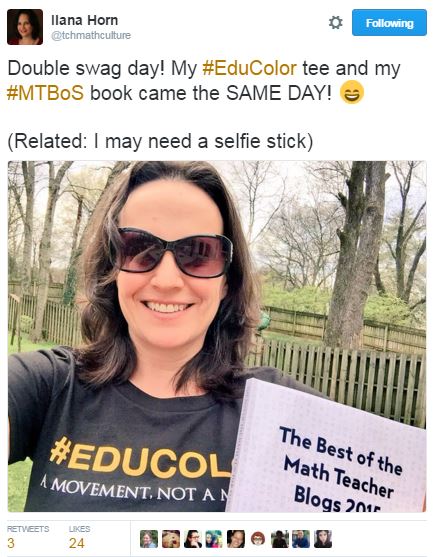Open first liker avatar in row
This screenshot has width=436, height=557.
[149, 539]
